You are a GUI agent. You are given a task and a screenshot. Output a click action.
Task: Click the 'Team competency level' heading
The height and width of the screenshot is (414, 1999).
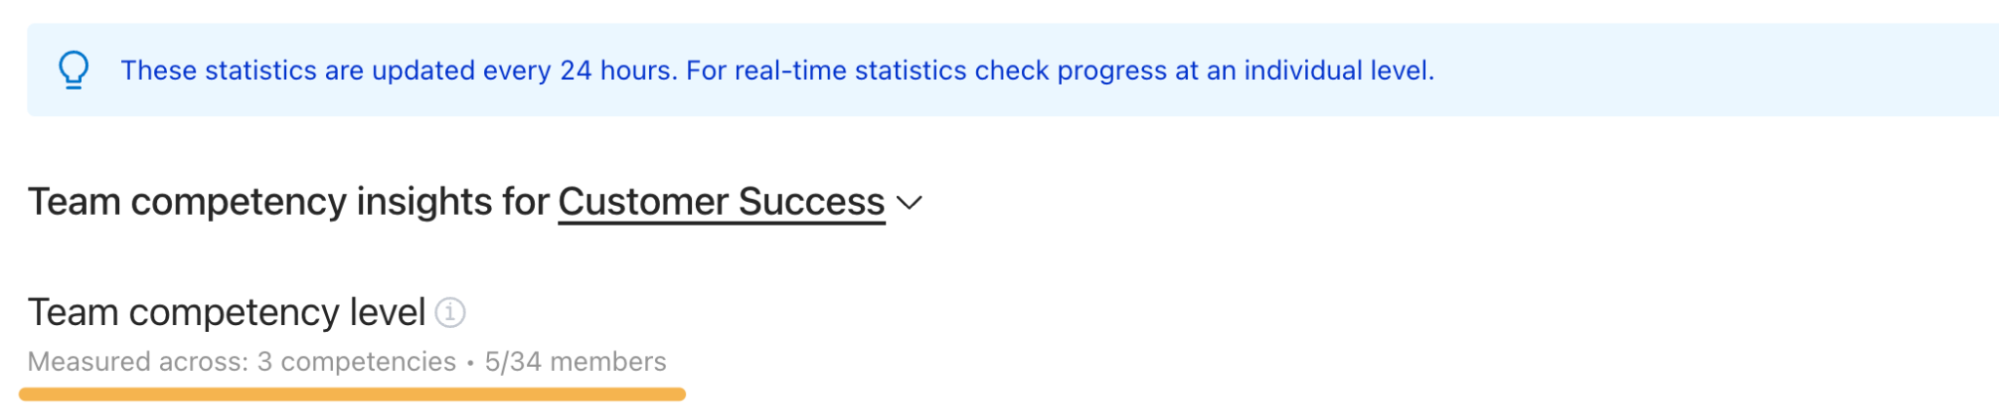(227, 313)
